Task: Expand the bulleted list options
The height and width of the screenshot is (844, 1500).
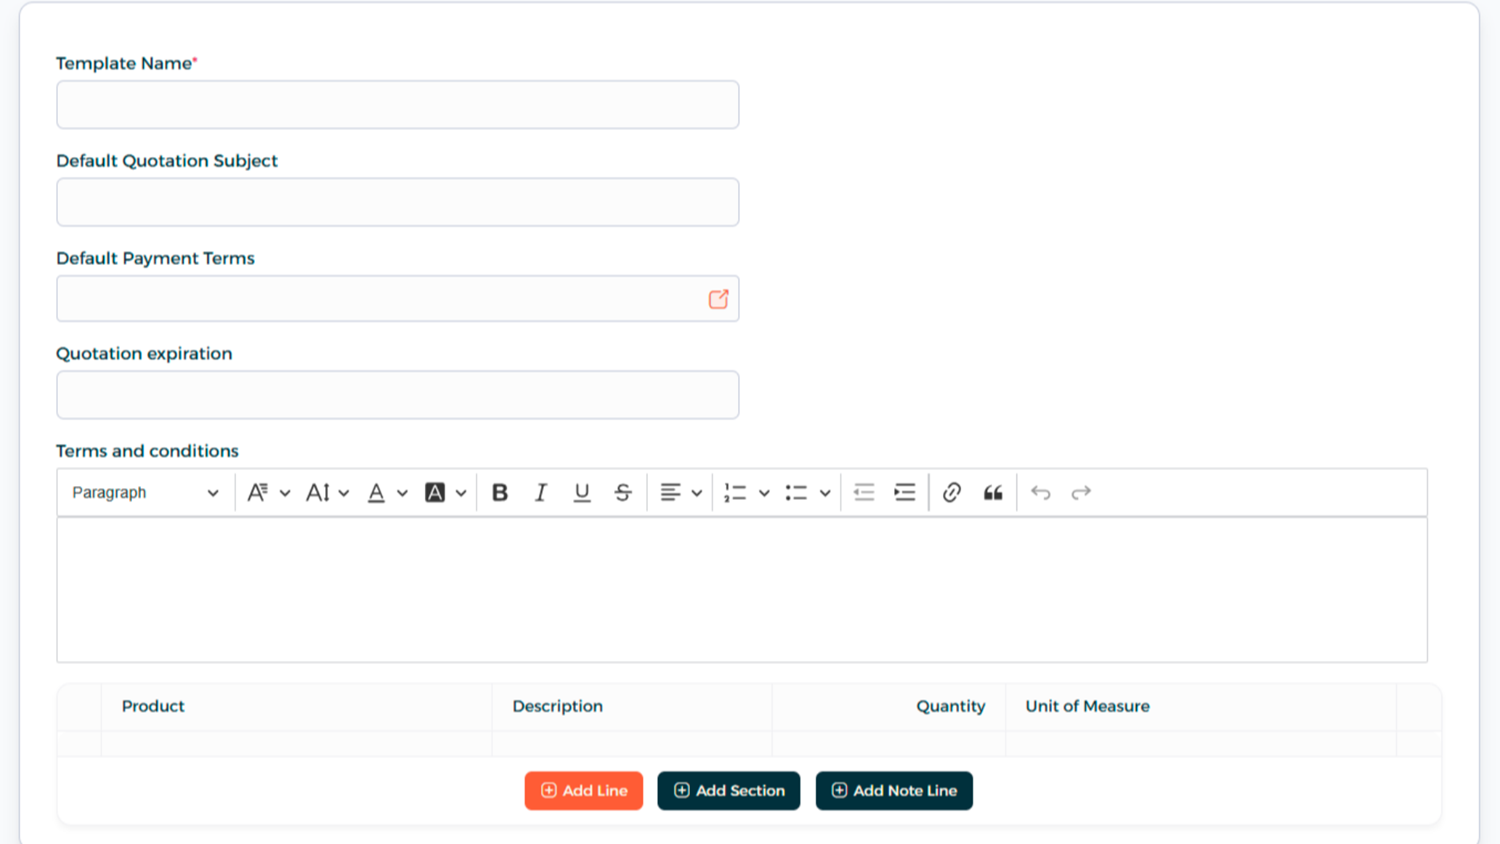Action: pyautogui.click(x=824, y=493)
